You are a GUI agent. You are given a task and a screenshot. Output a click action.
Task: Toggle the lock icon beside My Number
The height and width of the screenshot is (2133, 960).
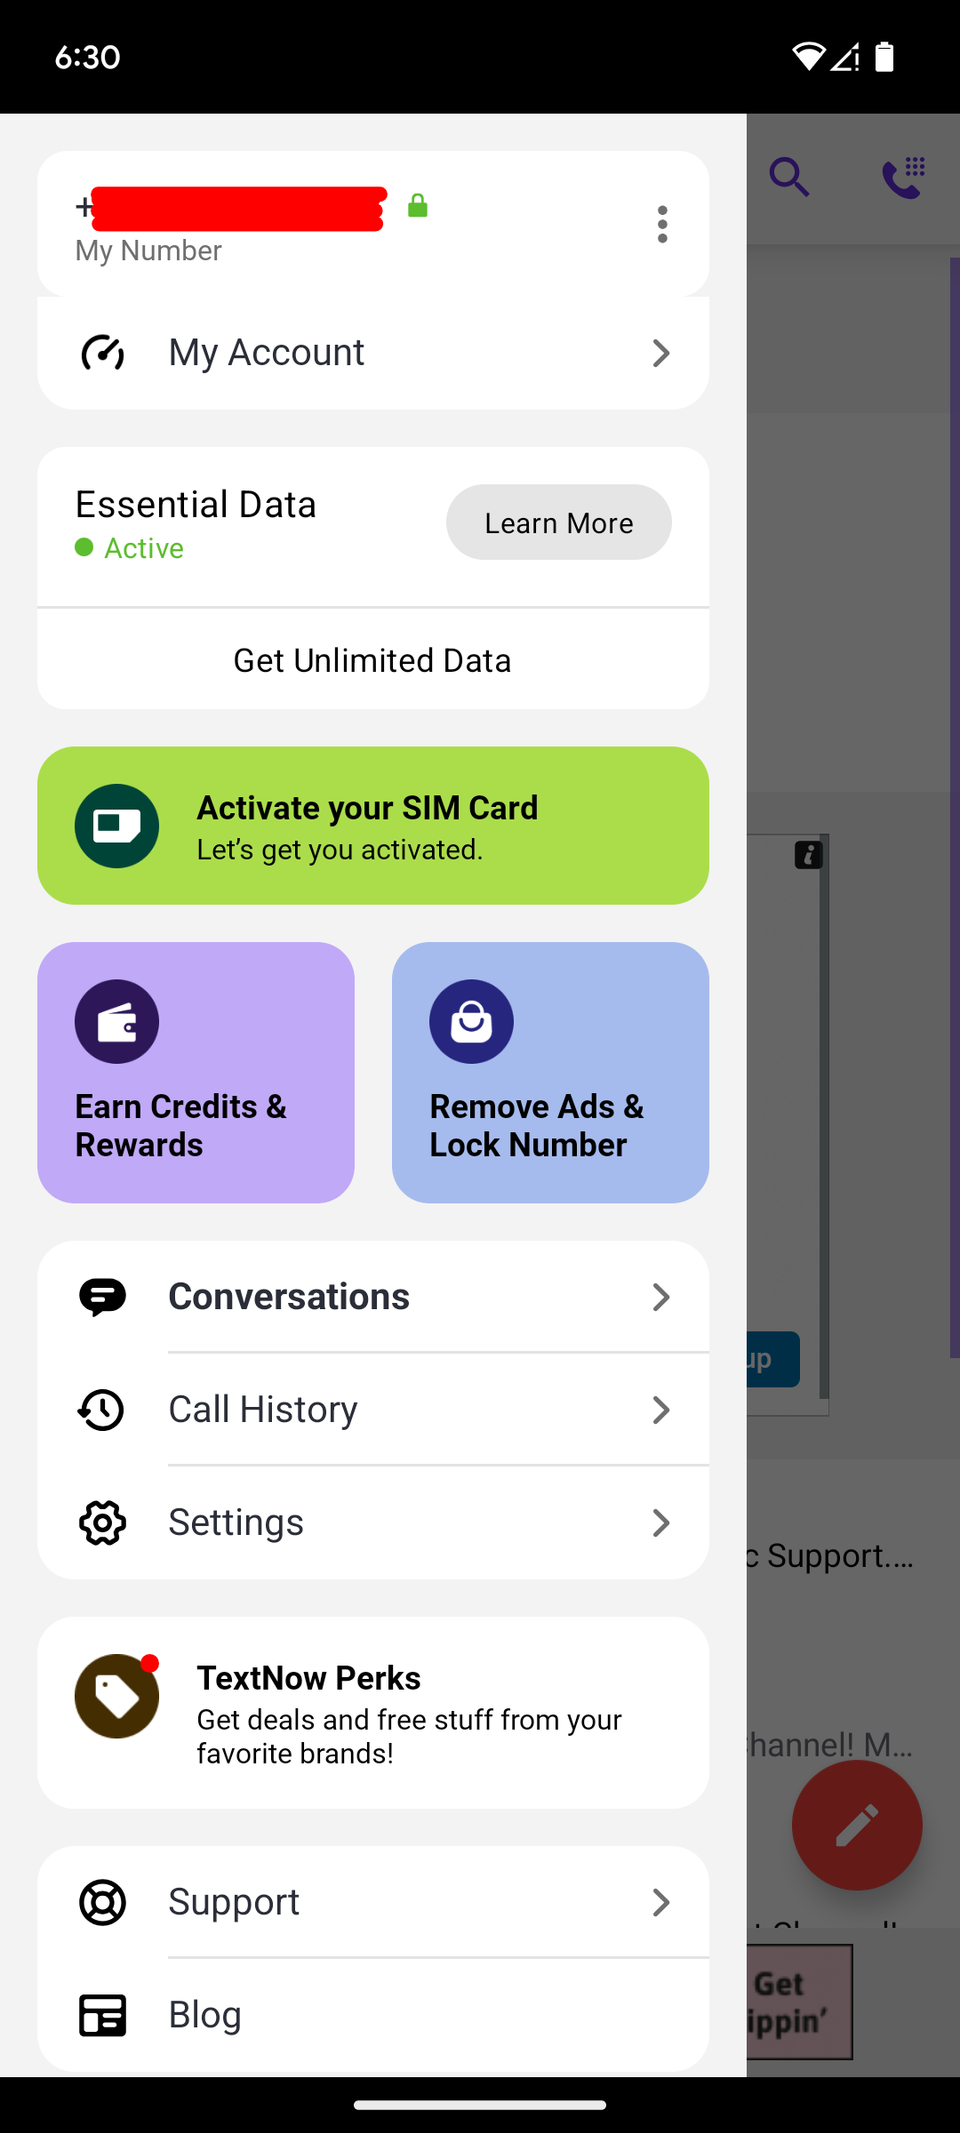point(418,206)
